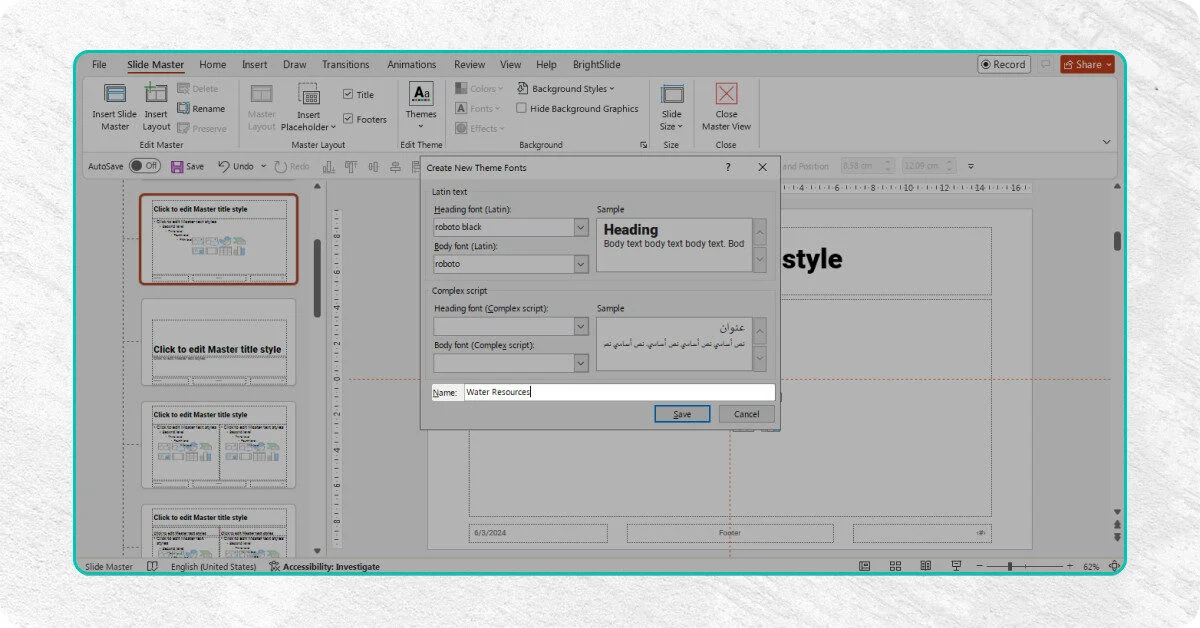1200x628 pixels.
Task: Open the Body font (Latin) dropdown
Action: (x=581, y=264)
